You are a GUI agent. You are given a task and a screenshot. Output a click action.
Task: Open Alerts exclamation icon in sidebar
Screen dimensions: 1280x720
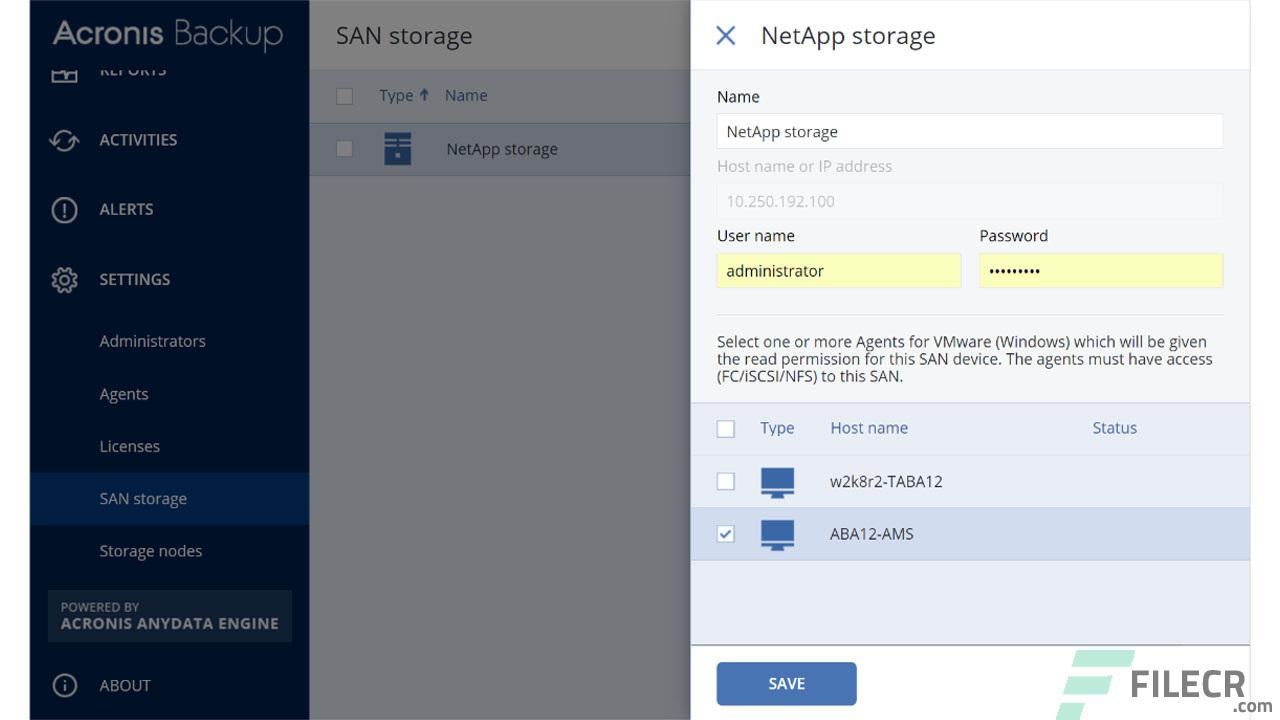tap(64, 210)
